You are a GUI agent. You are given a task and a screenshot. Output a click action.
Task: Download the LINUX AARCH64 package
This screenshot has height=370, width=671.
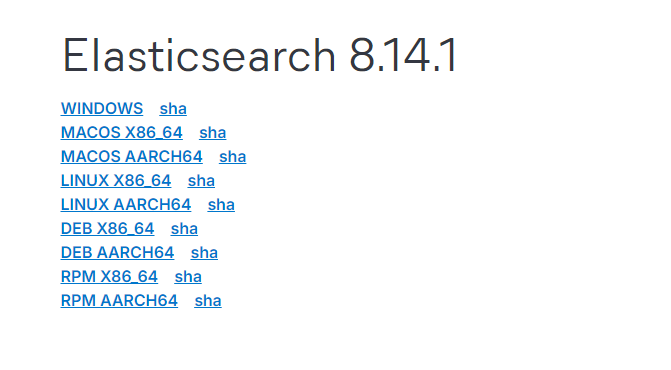click(x=126, y=204)
